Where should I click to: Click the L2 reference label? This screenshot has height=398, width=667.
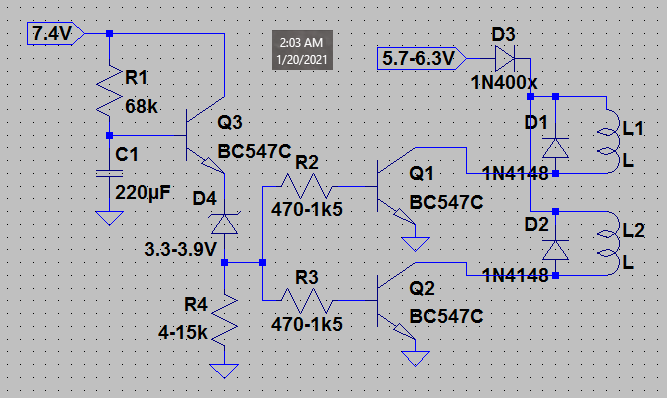coord(634,230)
